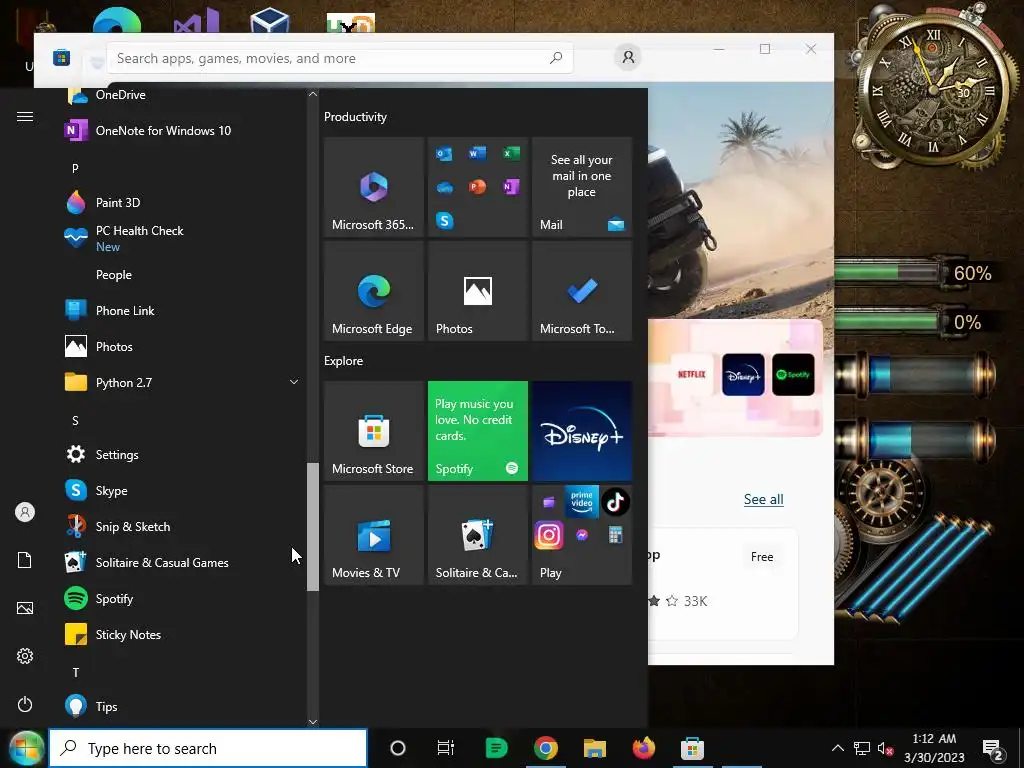The height and width of the screenshot is (768, 1024).
Task: Open the notification center icon
Action: tap(993, 748)
